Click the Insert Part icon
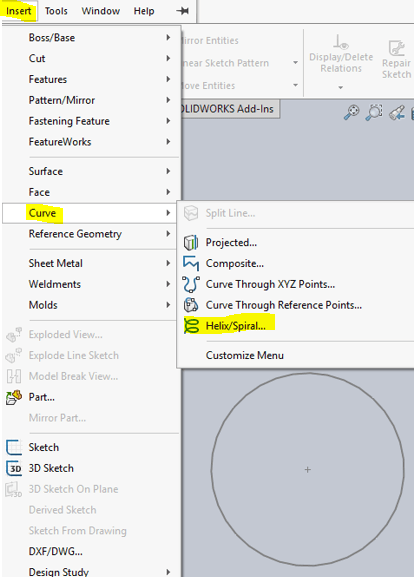Image resolution: width=414 pixels, height=577 pixels. (x=14, y=397)
